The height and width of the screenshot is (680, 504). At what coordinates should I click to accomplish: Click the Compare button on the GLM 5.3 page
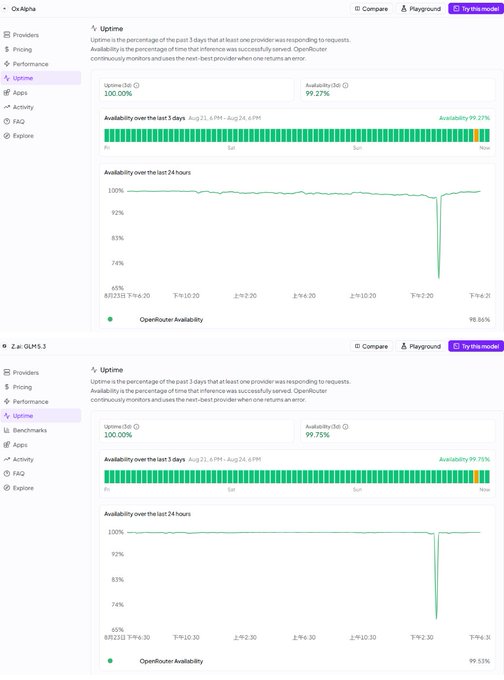coord(371,346)
